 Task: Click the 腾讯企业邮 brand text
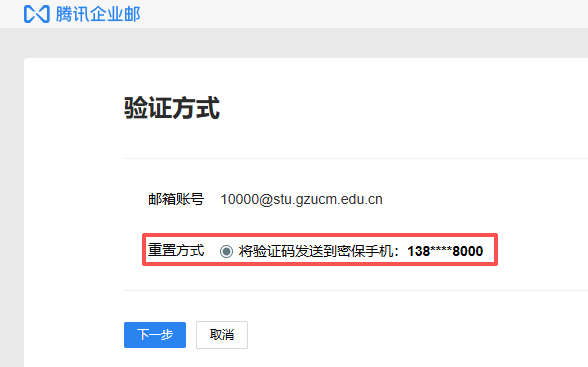coord(98,14)
